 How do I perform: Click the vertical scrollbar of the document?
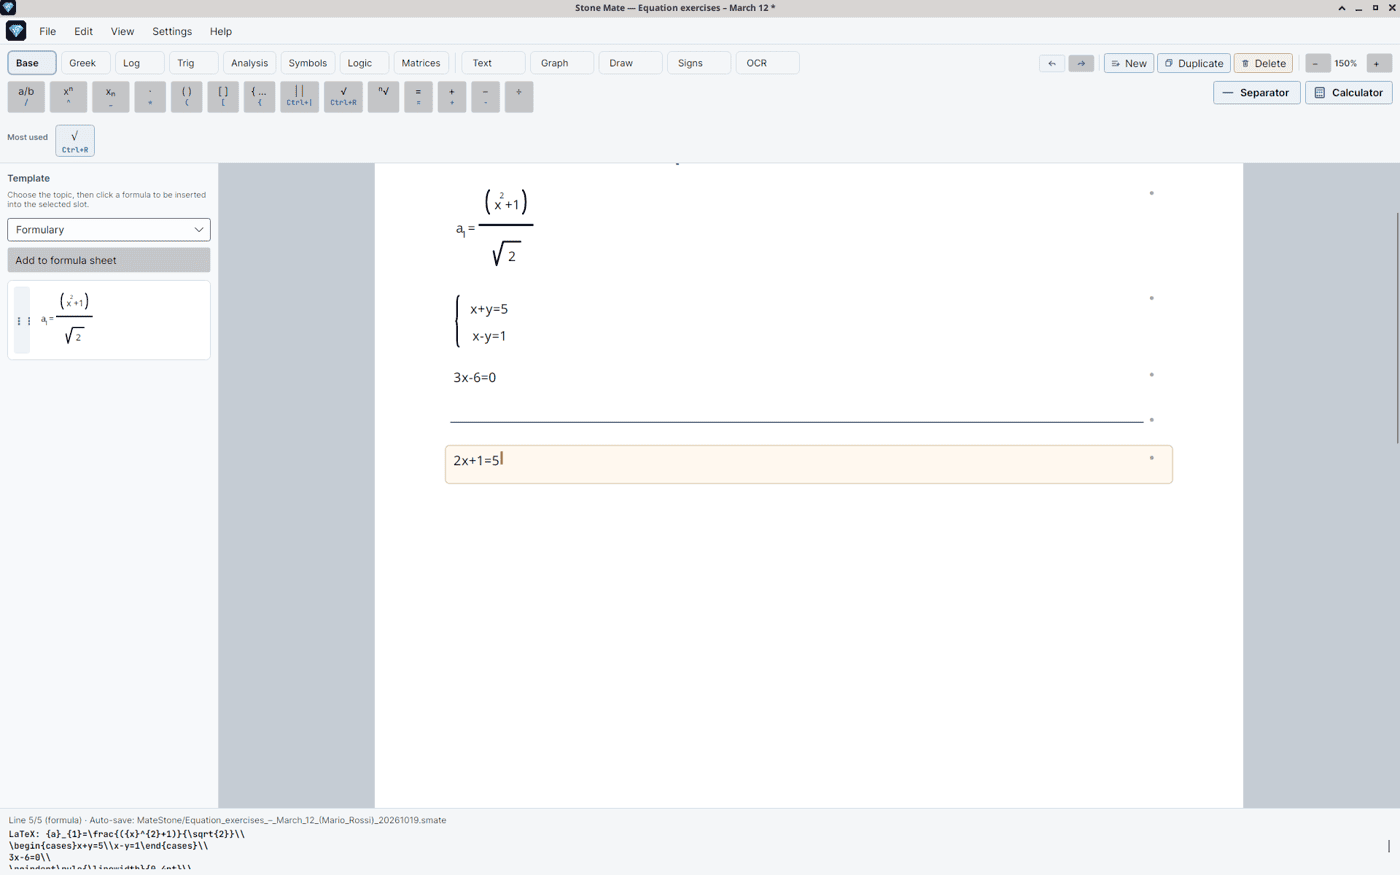tap(1397, 328)
